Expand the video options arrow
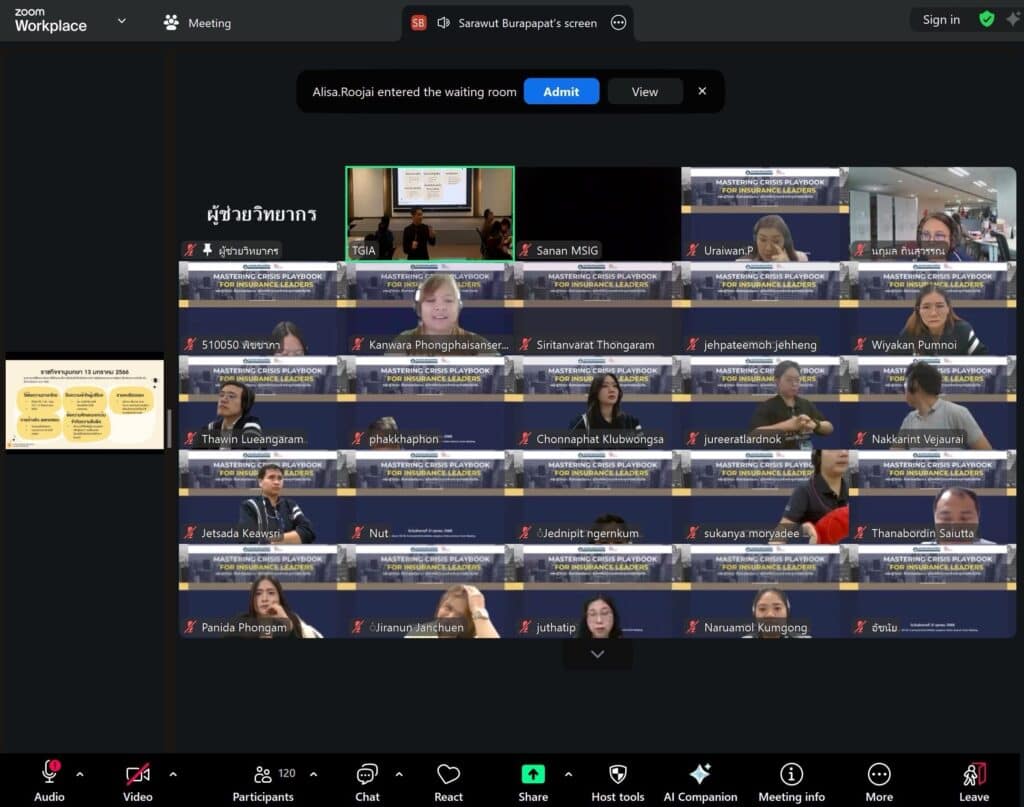This screenshot has width=1024, height=807. pyautogui.click(x=173, y=774)
